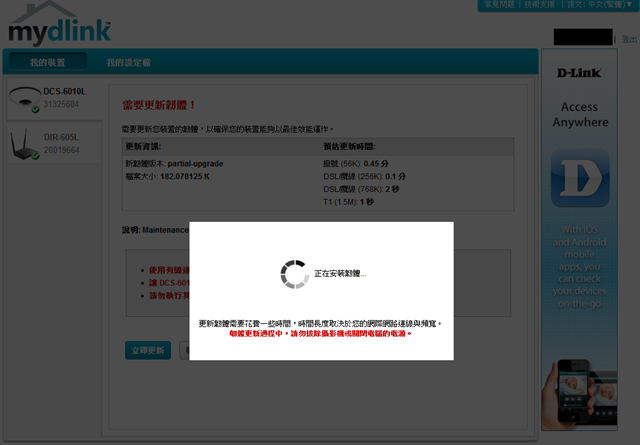Click the 需要更新韌體 heading
The image size is (640, 445).
158,105
